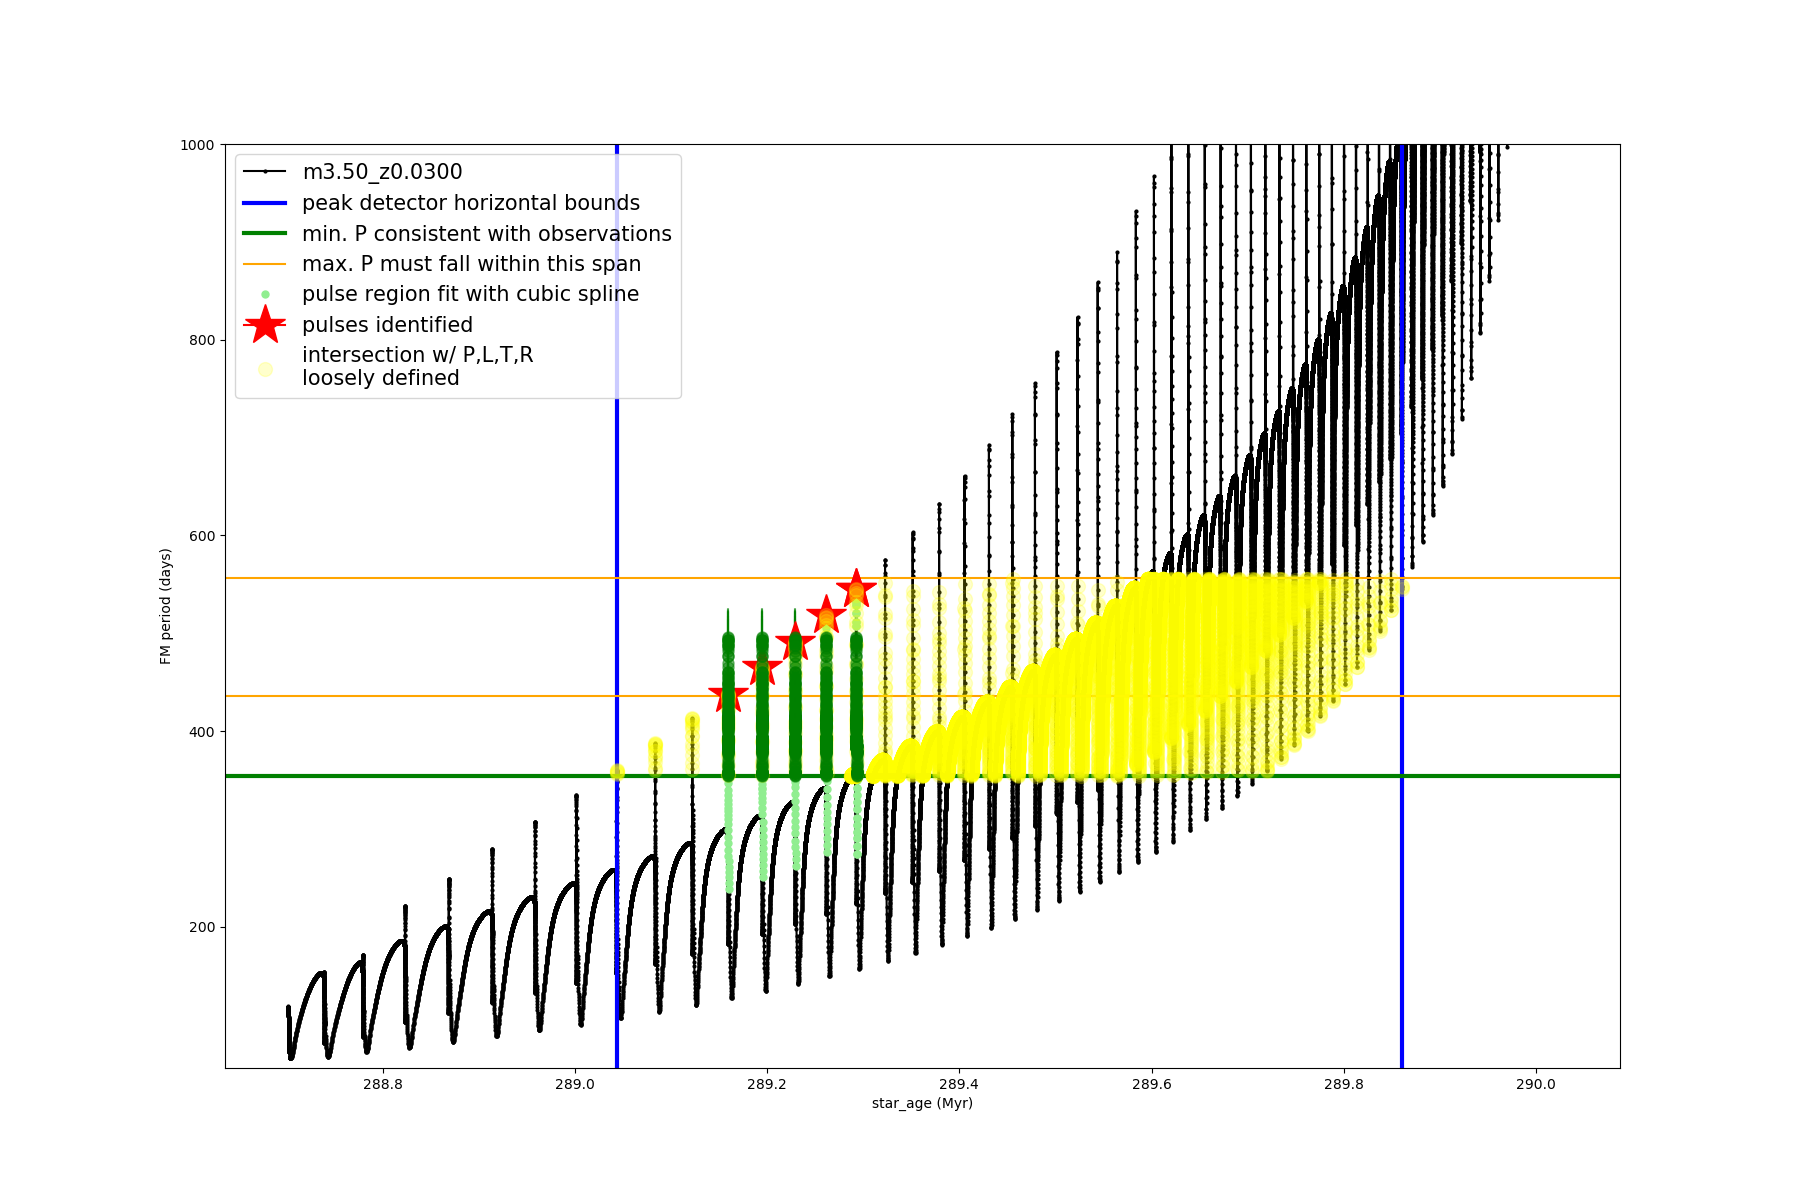Click the 'm3.50_z0.0300' legend label
This screenshot has width=1800, height=1200.
(382, 172)
